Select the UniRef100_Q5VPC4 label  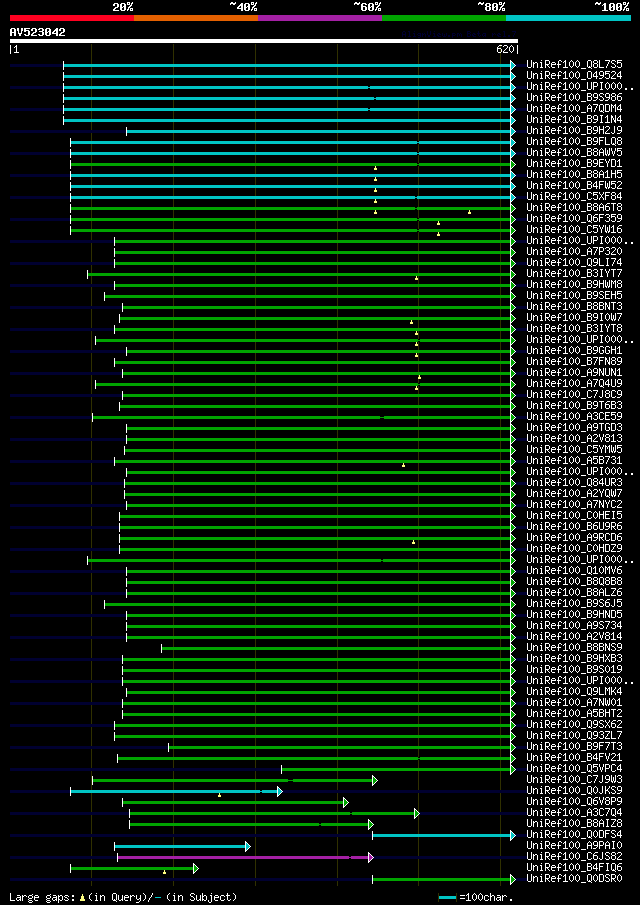tap(574, 769)
